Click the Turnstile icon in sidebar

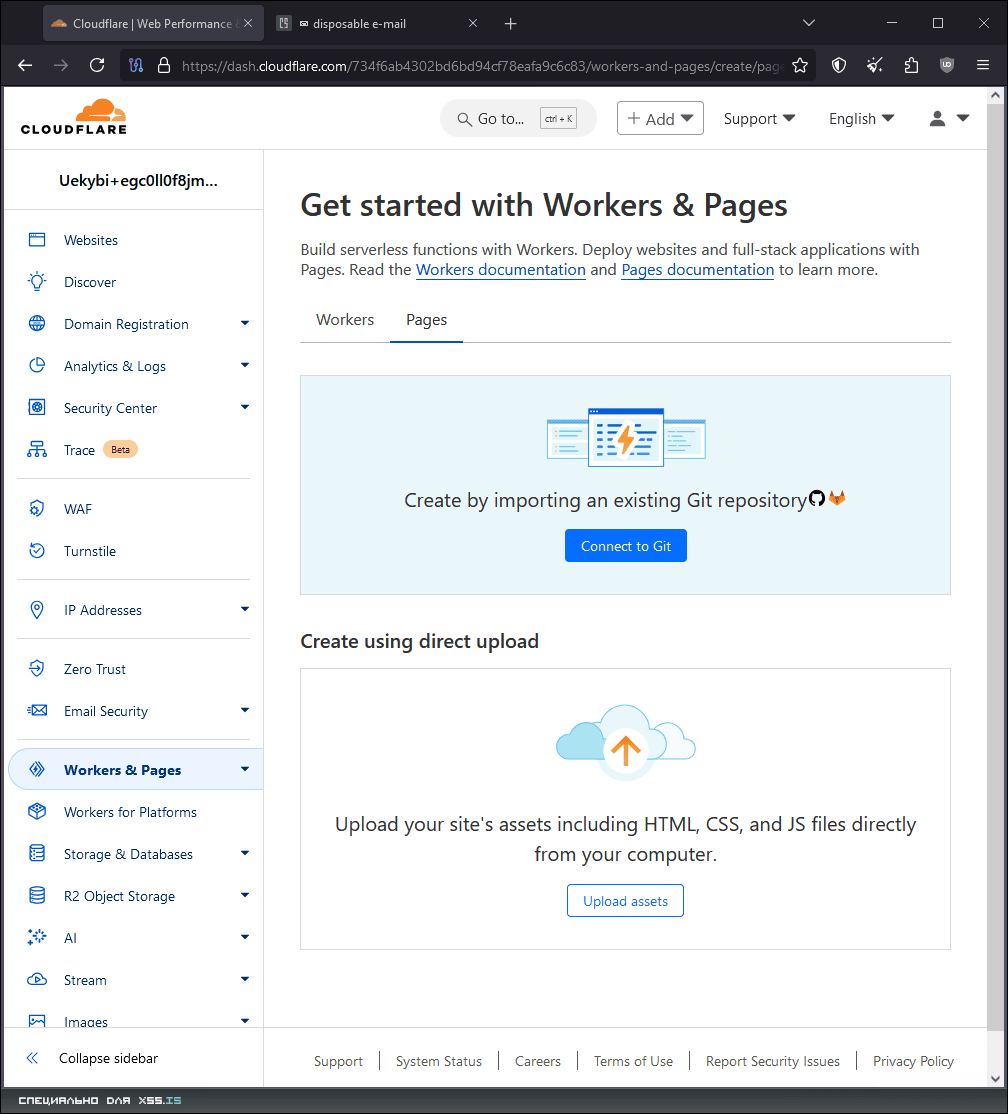point(37,551)
